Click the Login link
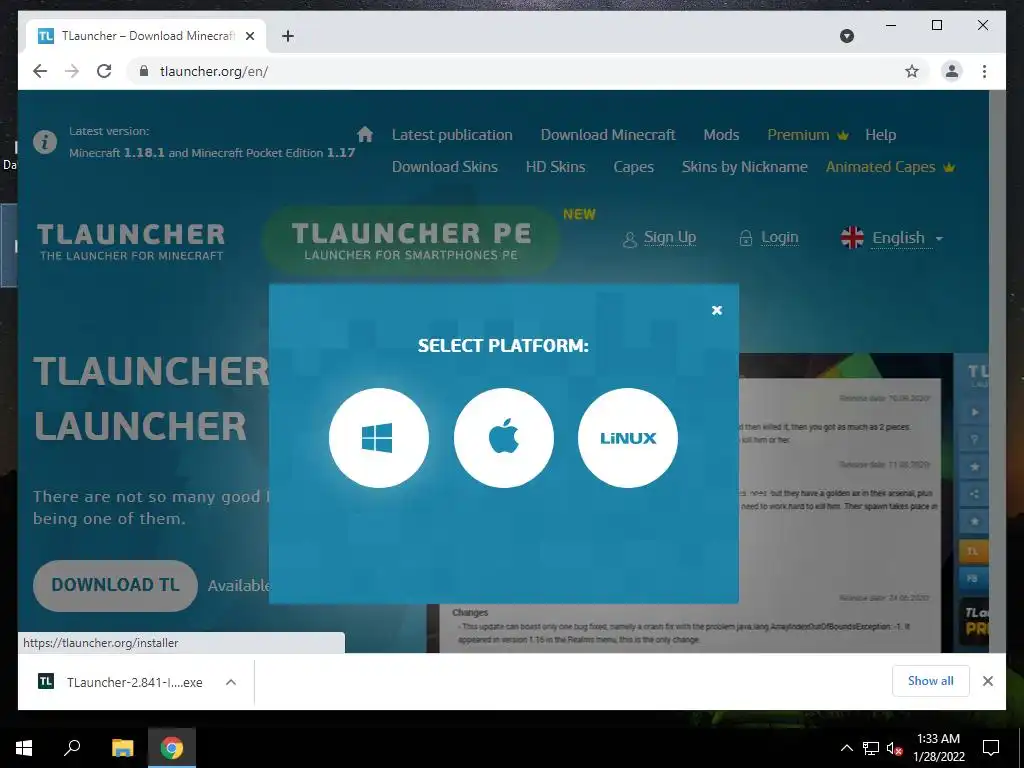Screen dimensions: 1024x768 tap(769, 238)
